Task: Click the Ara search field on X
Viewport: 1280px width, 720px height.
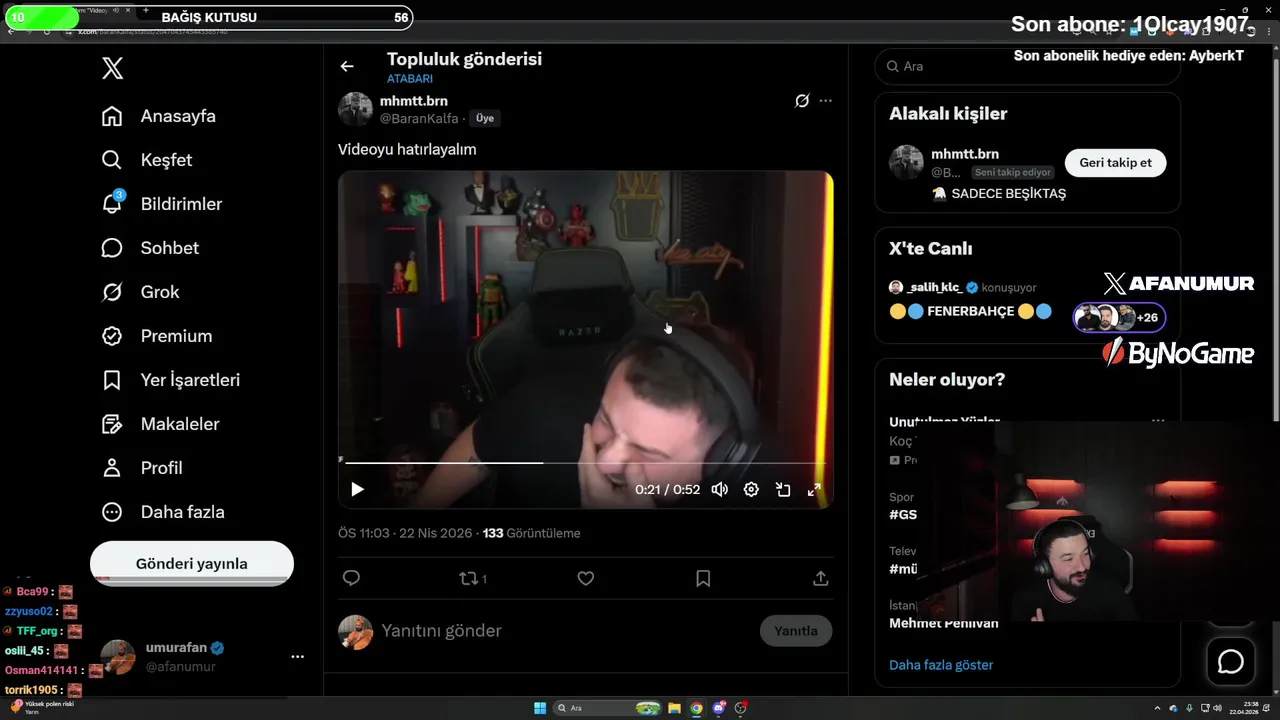Action: (1027, 66)
